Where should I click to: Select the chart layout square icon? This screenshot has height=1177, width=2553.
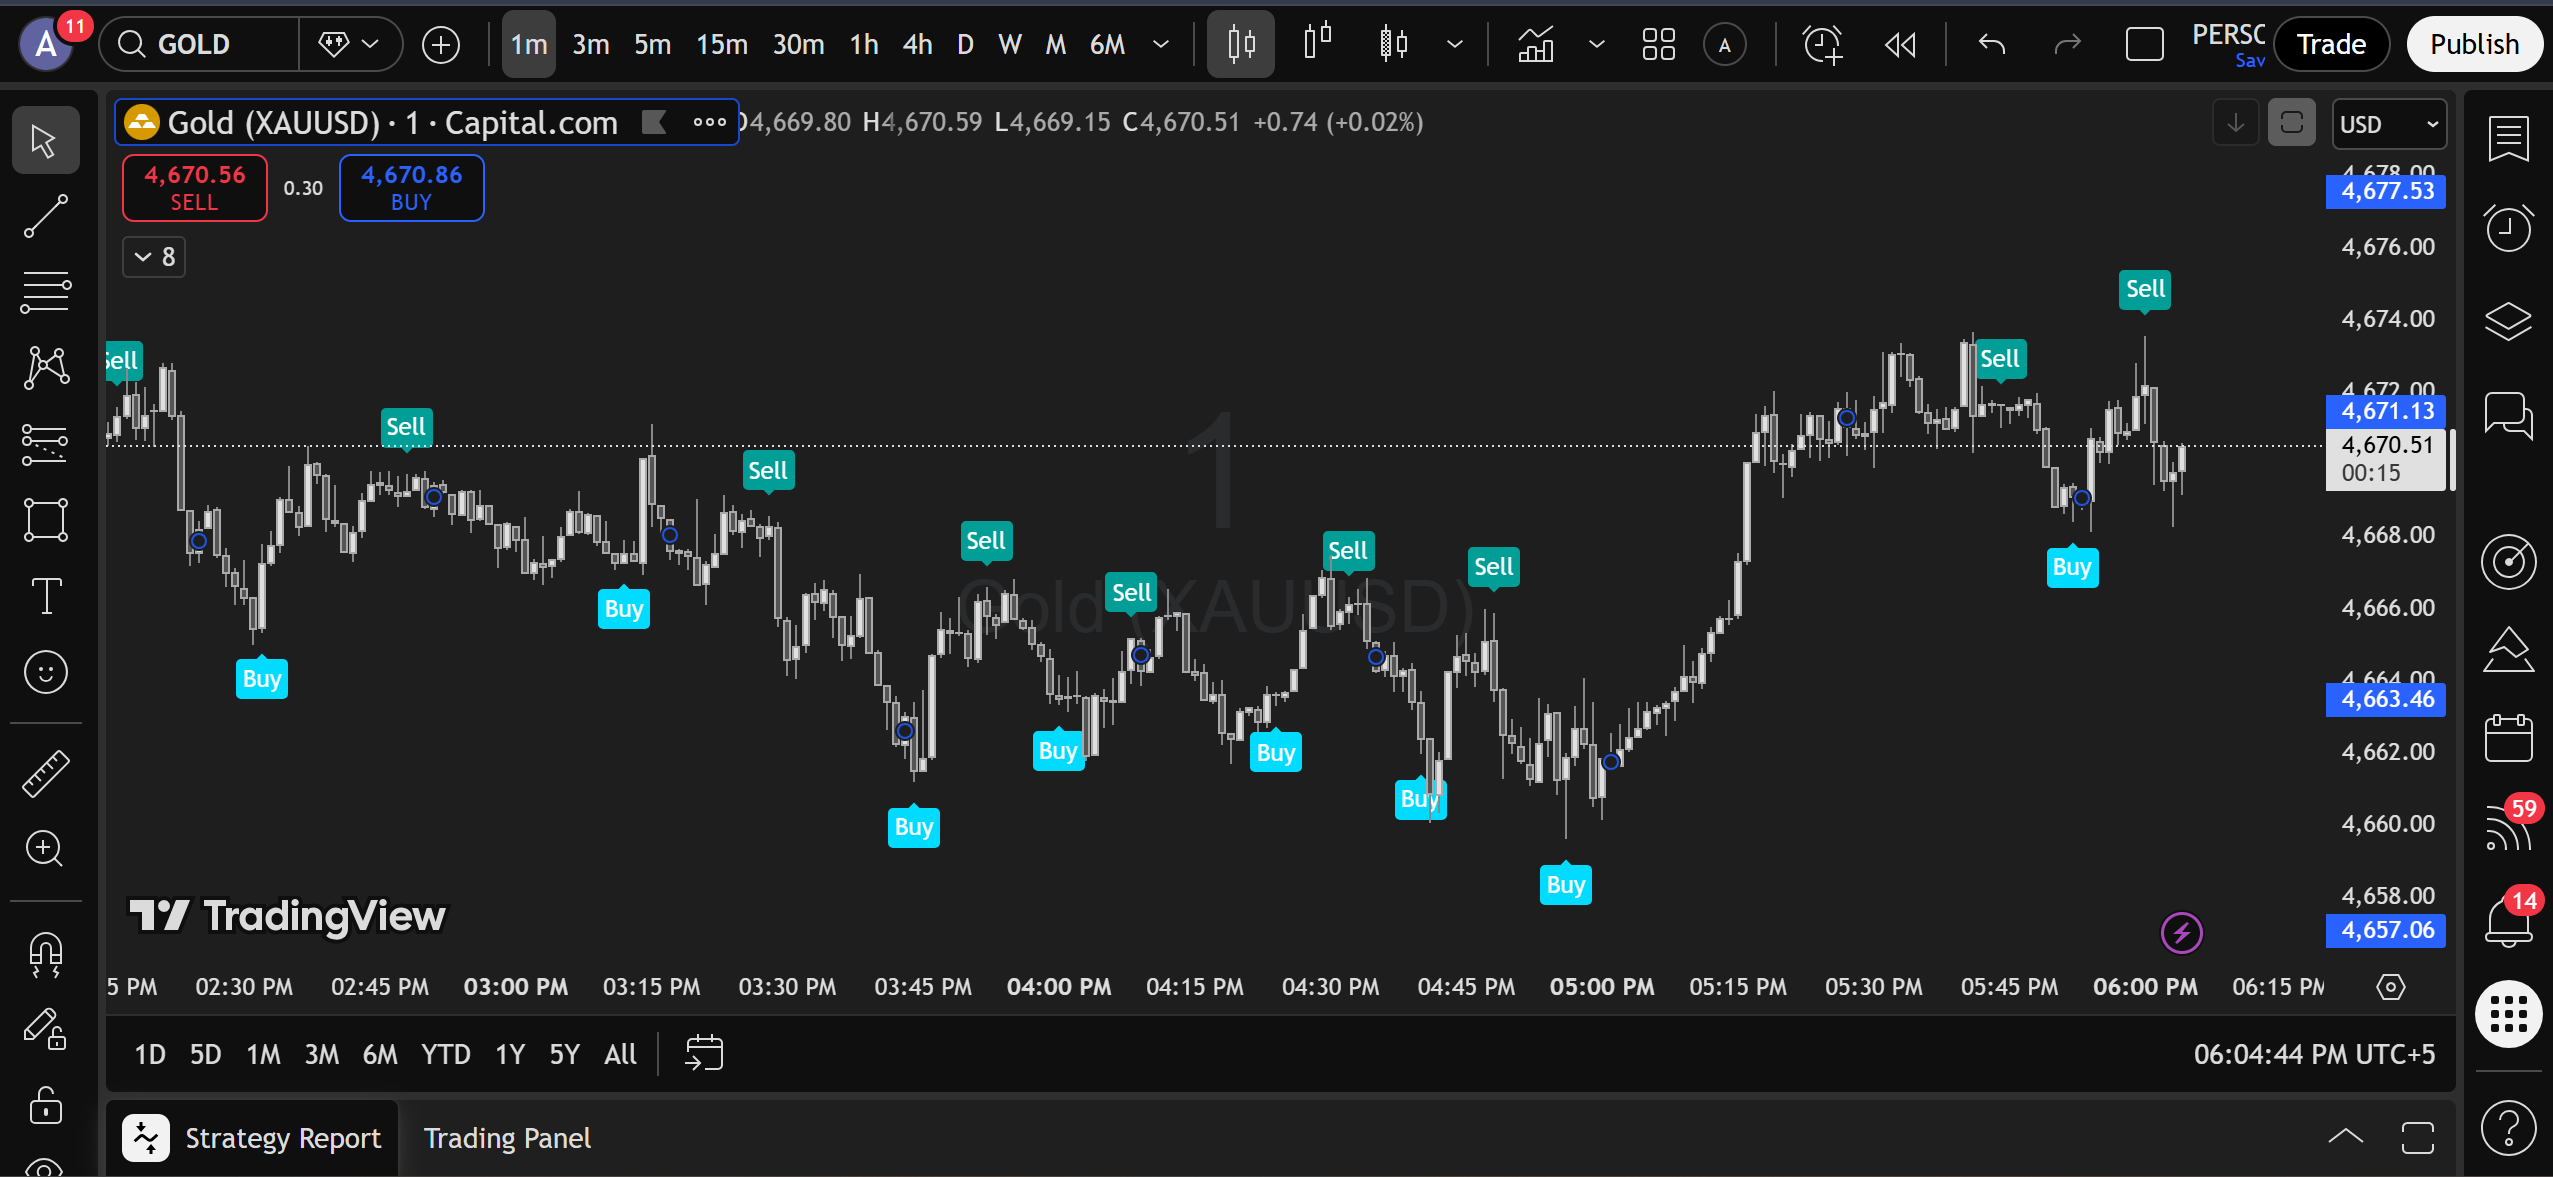tap(2144, 44)
